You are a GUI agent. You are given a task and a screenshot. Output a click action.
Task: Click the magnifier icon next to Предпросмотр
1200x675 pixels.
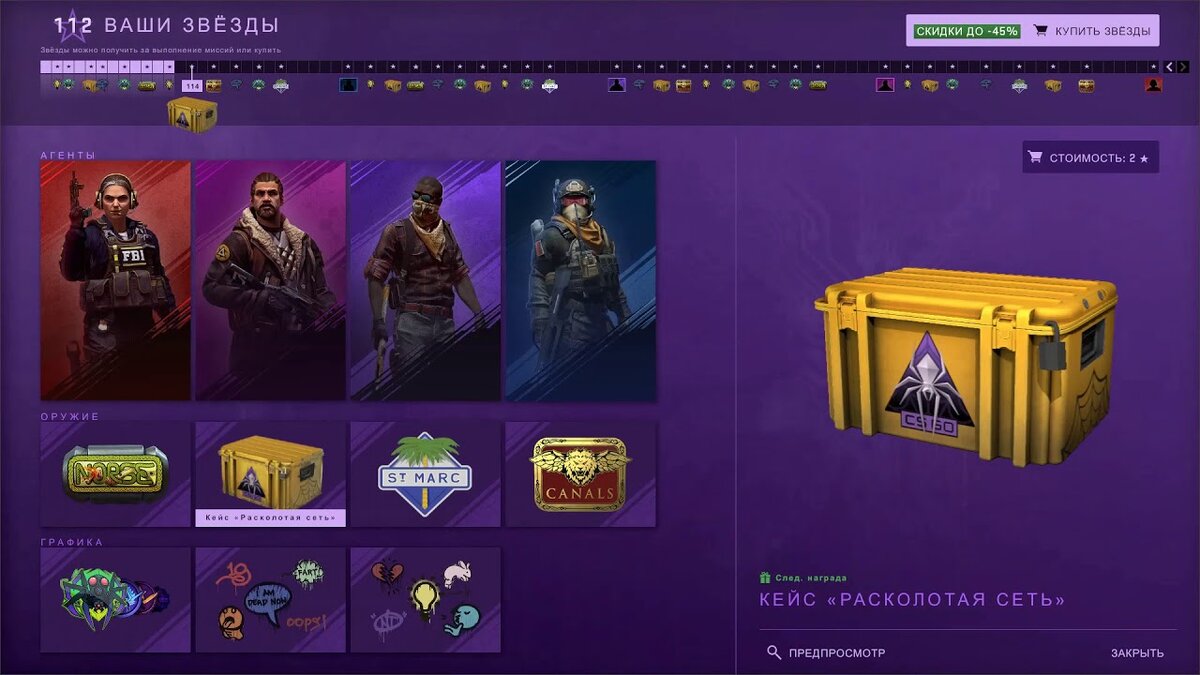point(774,652)
